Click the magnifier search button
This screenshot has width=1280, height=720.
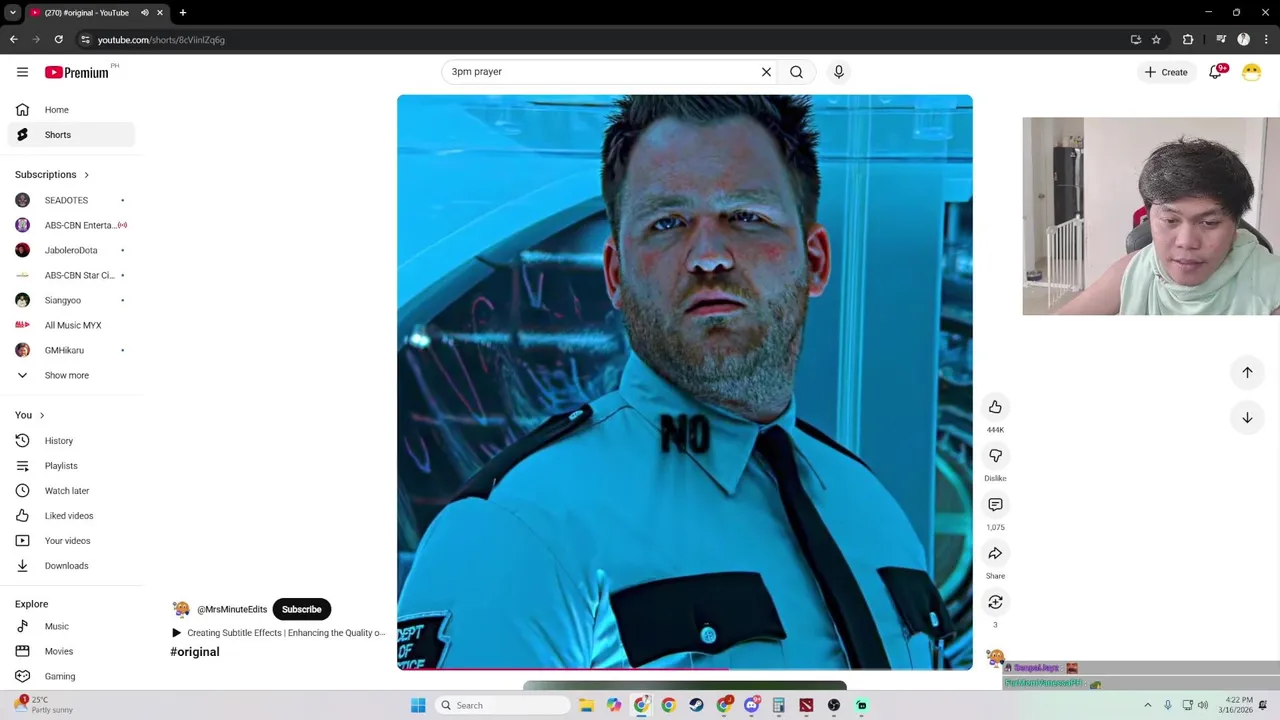click(796, 72)
